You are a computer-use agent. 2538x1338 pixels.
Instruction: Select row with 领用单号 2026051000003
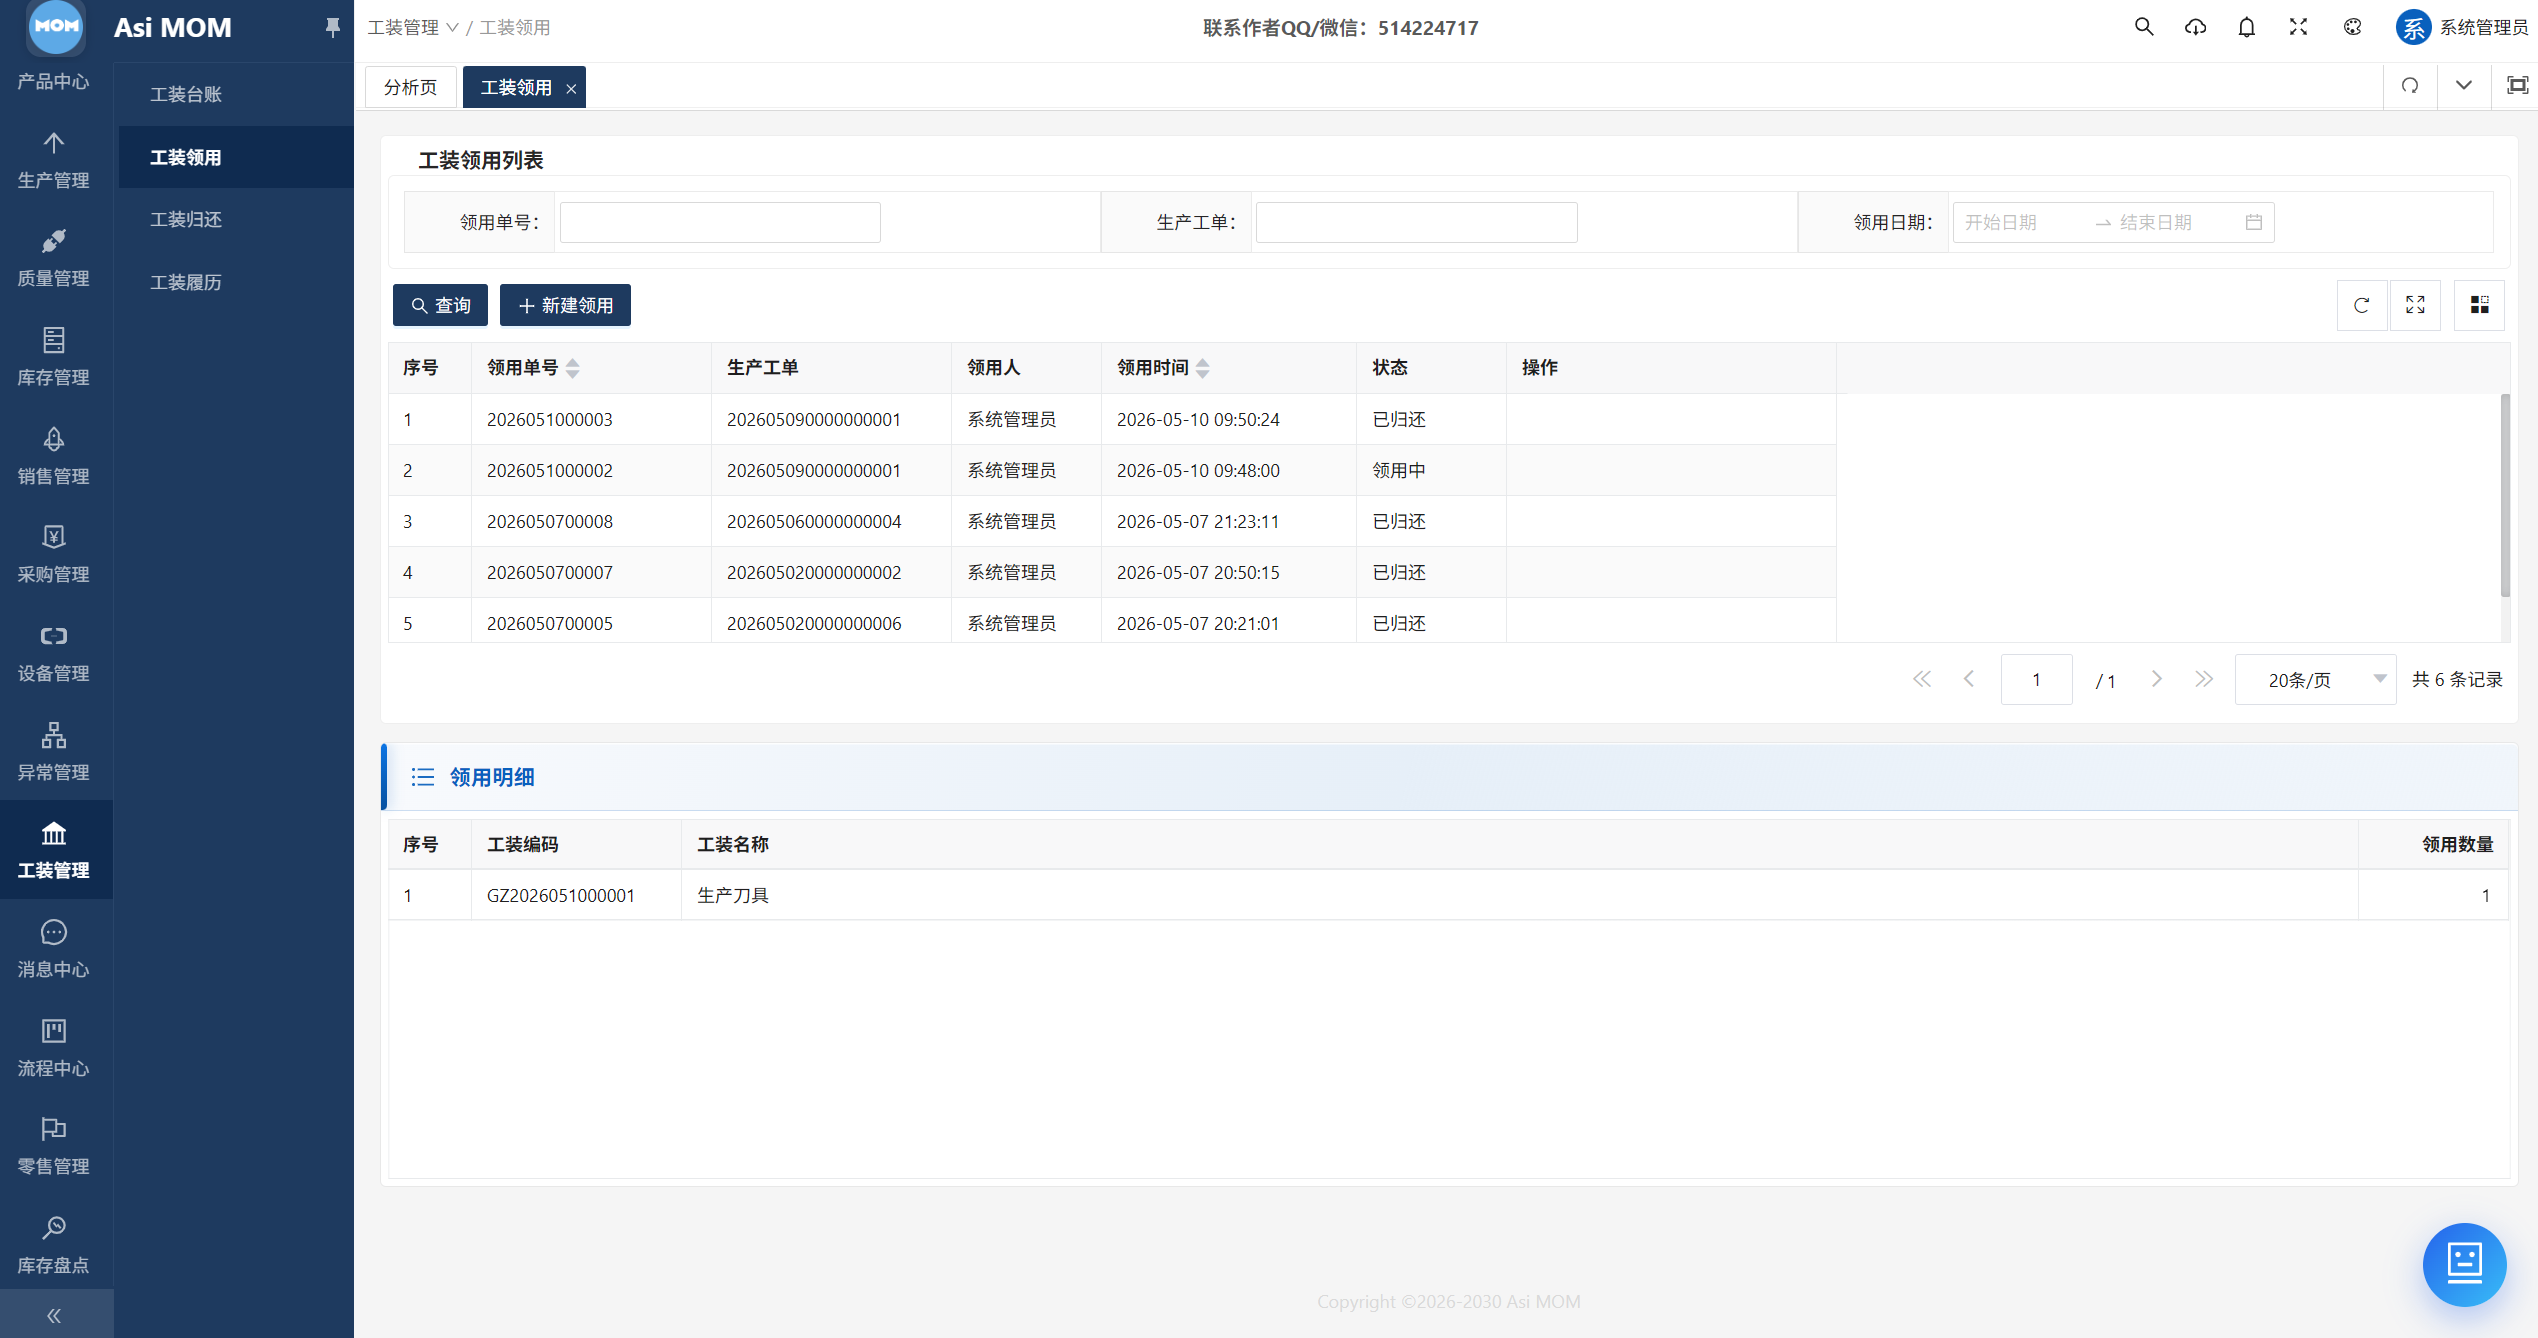pos(1112,419)
